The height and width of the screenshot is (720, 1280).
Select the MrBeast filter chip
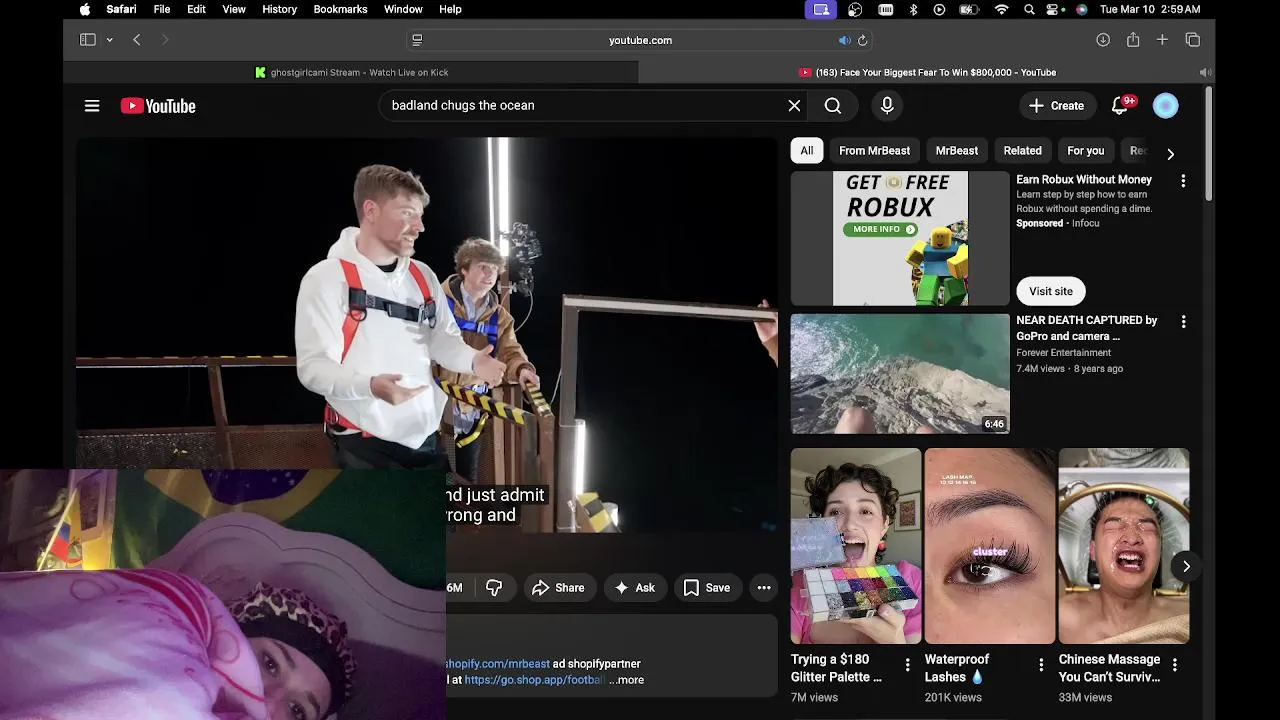pos(957,151)
